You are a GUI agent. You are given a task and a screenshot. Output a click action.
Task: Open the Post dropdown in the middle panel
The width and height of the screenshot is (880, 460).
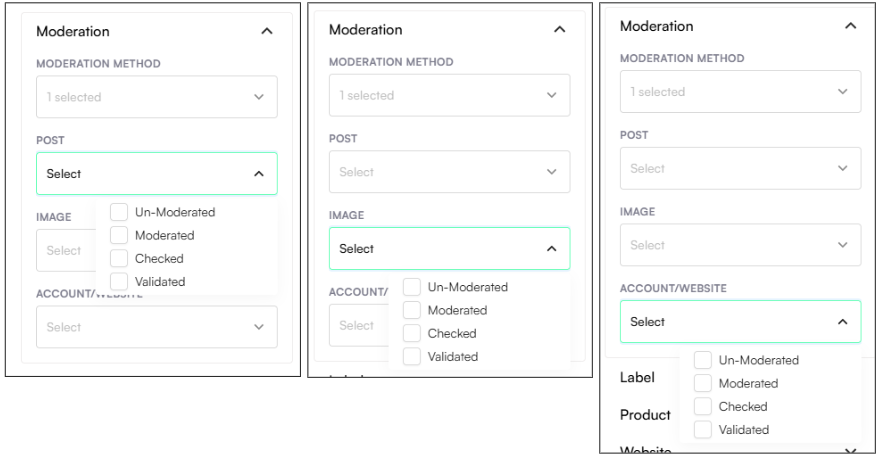449,172
